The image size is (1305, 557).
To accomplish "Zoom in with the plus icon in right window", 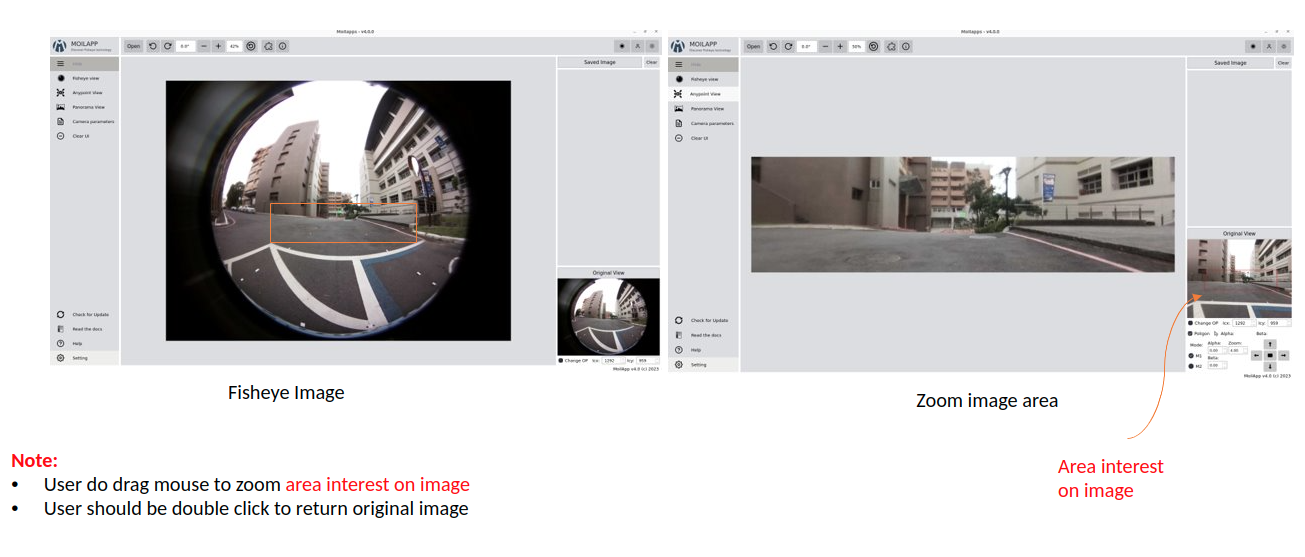I will (x=840, y=46).
